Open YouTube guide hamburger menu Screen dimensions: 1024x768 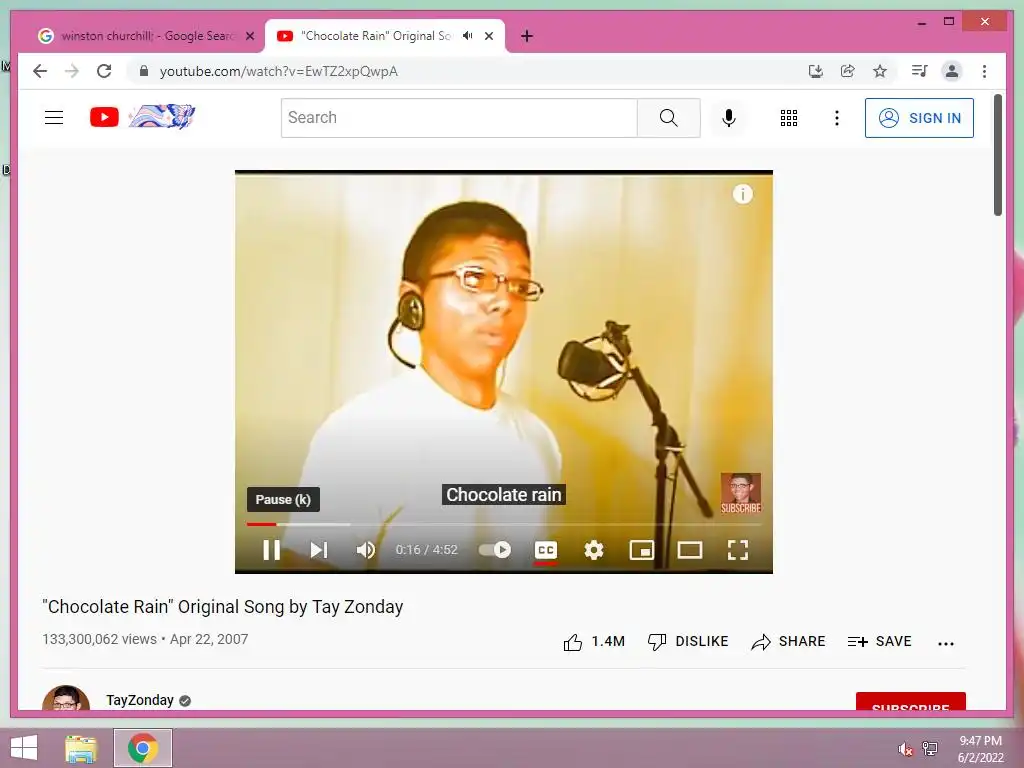(x=54, y=118)
